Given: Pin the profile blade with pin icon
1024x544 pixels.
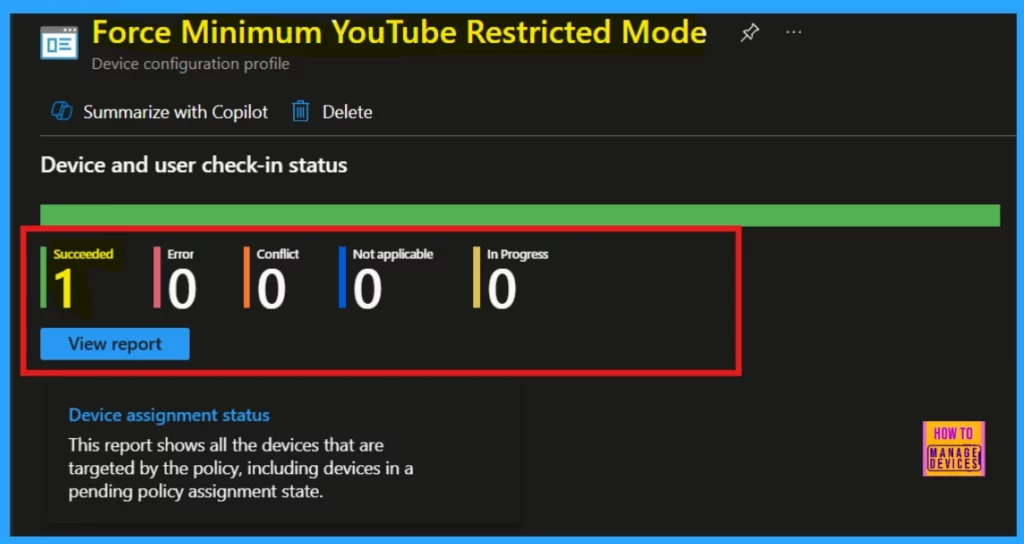Looking at the screenshot, I should click(749, 33).
